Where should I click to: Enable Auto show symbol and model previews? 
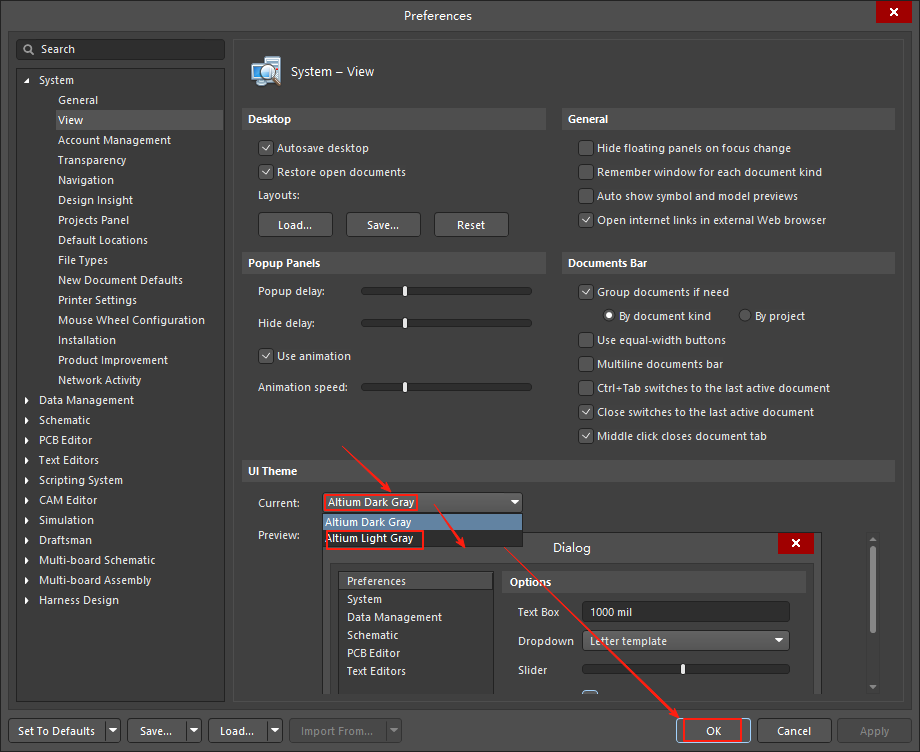click(586, 196)
